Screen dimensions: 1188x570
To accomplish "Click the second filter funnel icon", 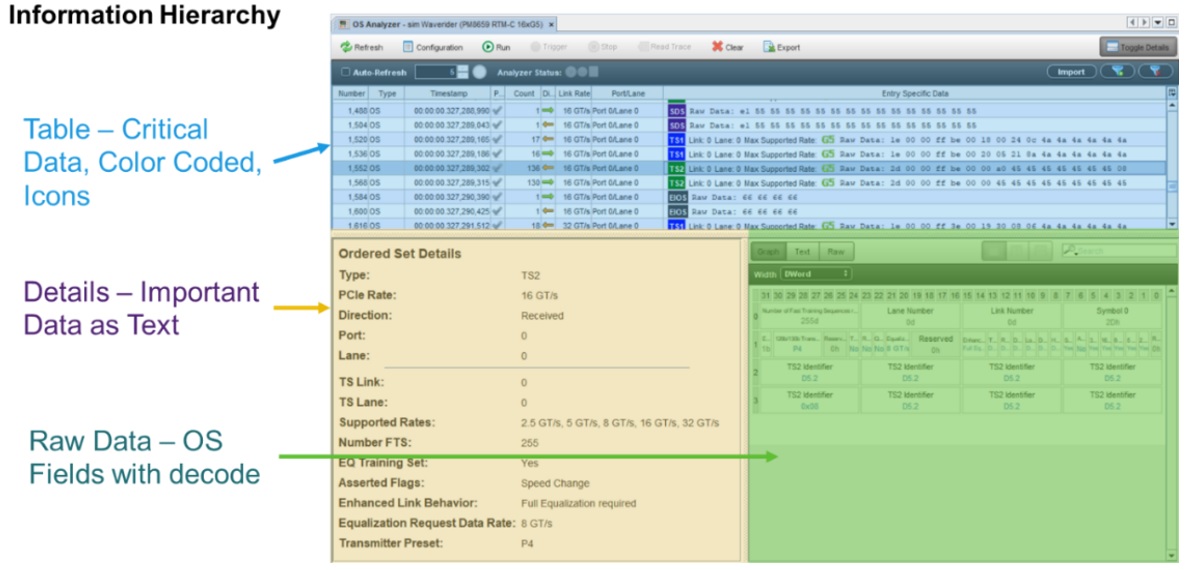I will coord(1155,72).
